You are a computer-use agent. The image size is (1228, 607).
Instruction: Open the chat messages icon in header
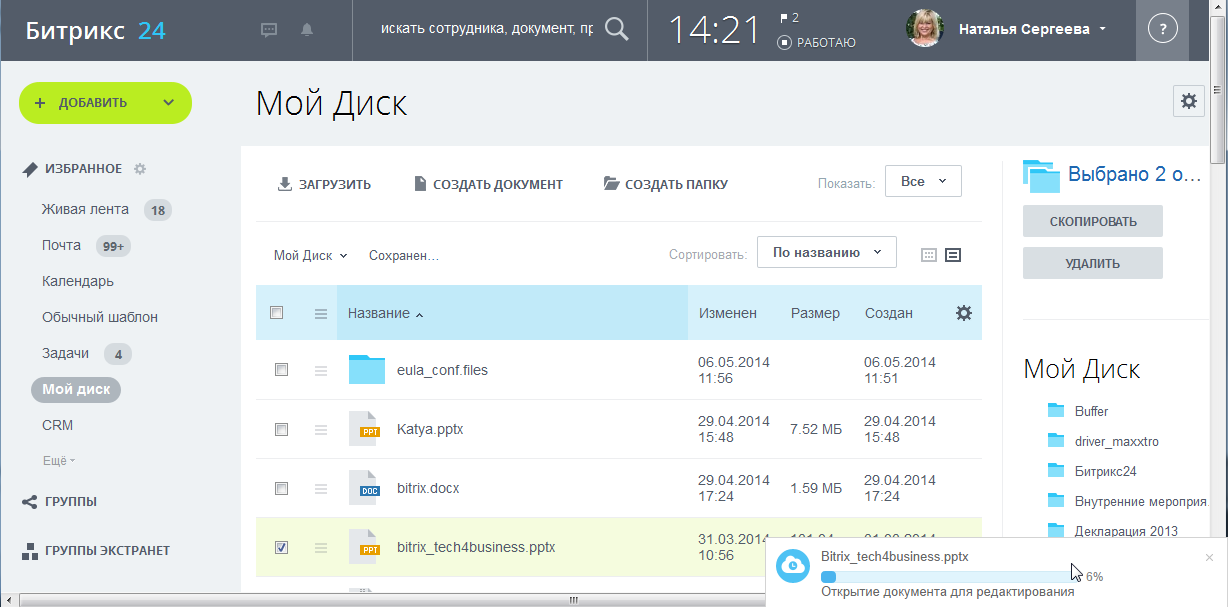(269, 30)
